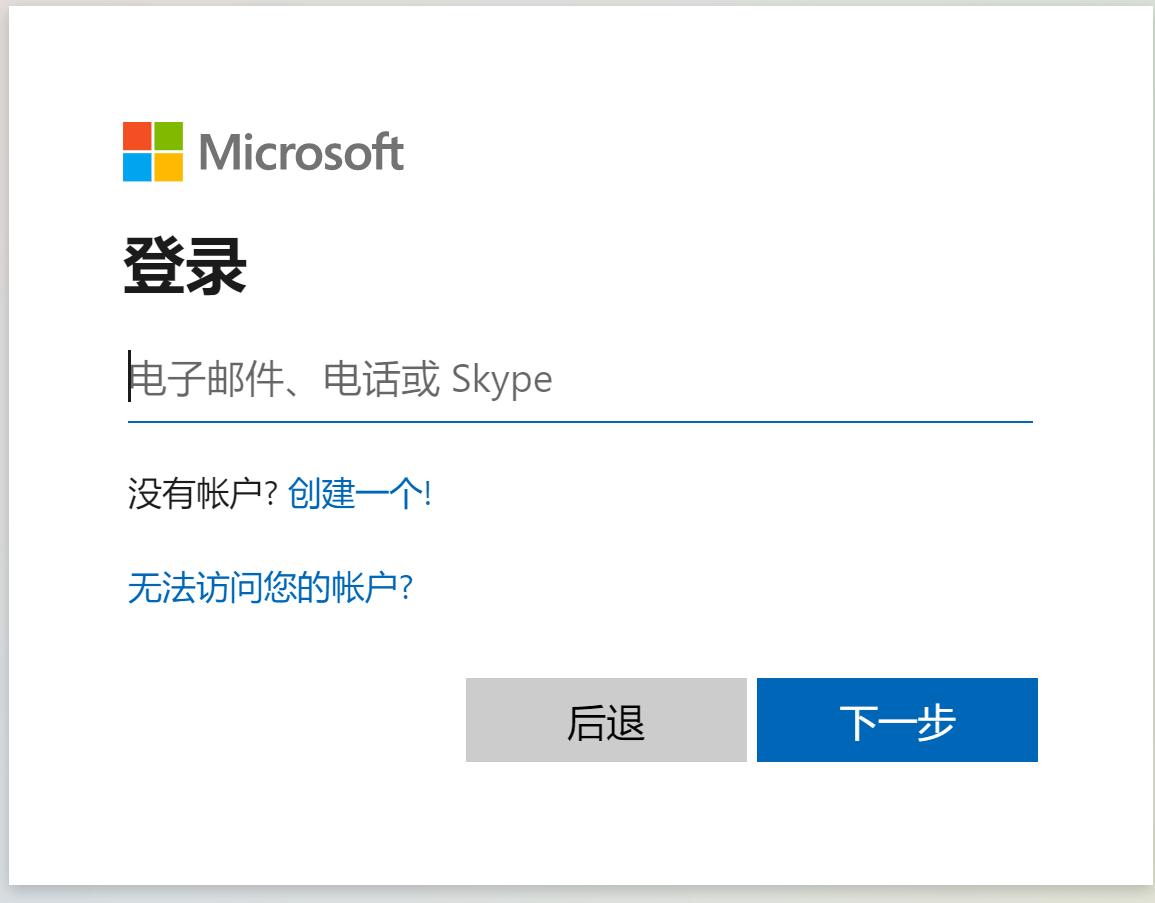
Task: Click the "电子邮件、电话或 Skype" input field
Action: (x=400, y=380)
